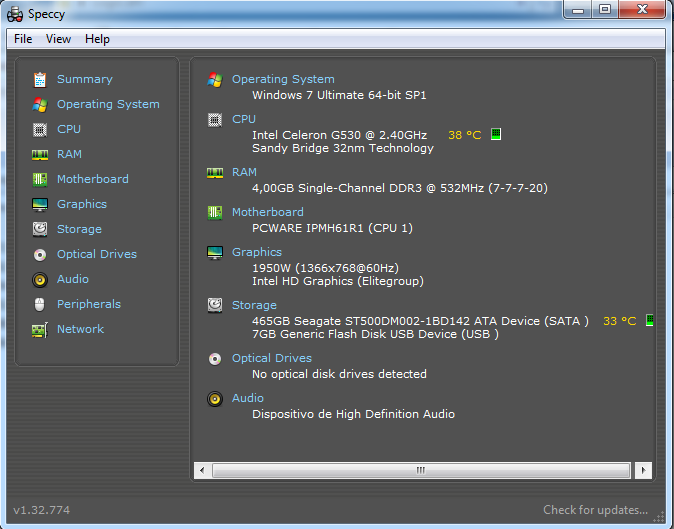Click the storage temperature 33 °C value
674x529 pixels.
click(619, 321)
